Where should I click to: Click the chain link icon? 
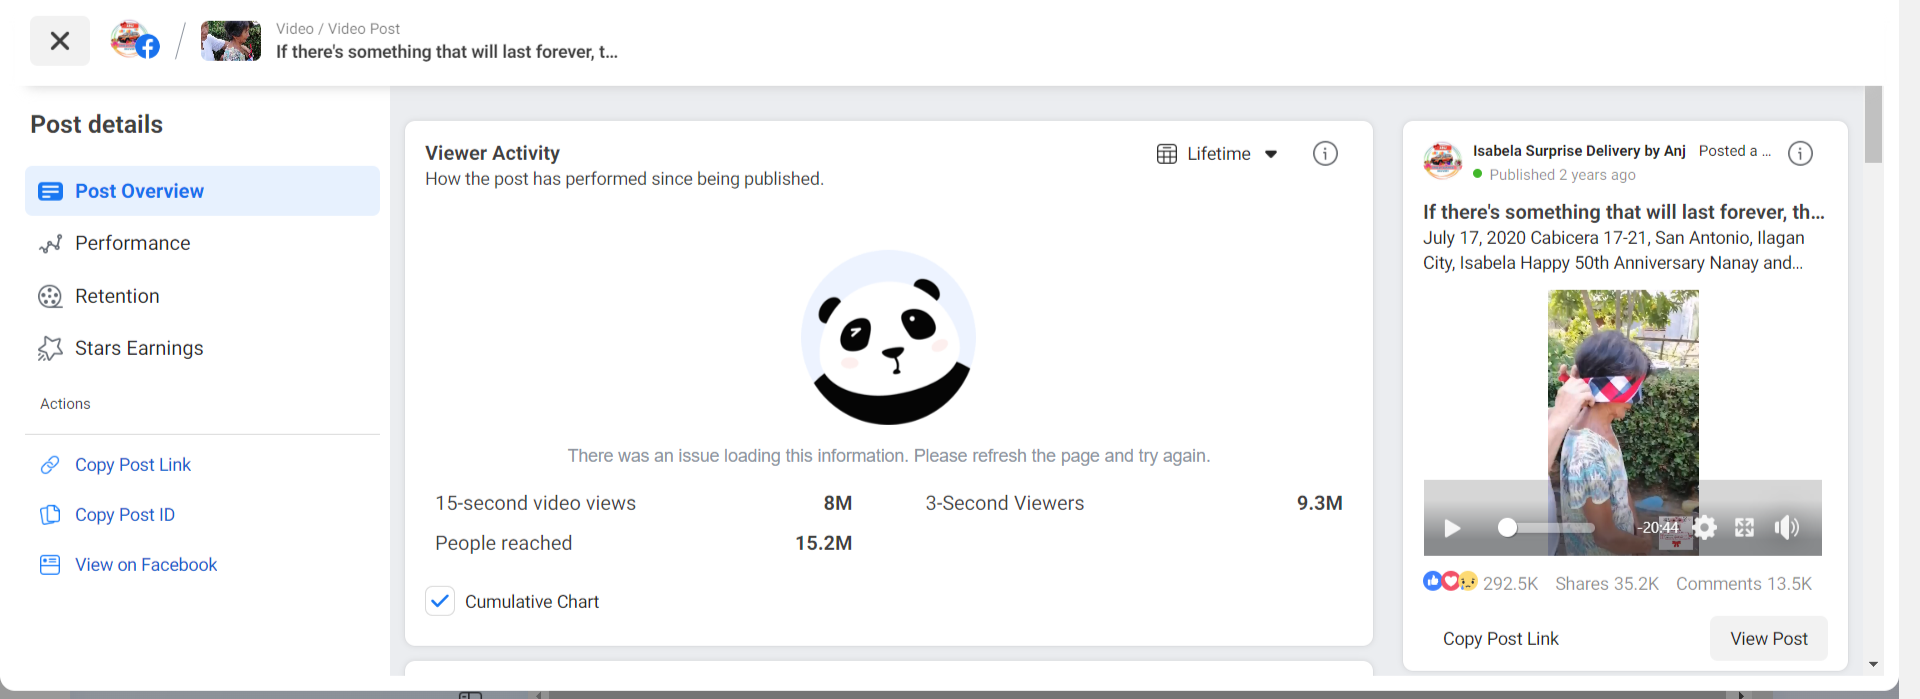coord(50,465)
